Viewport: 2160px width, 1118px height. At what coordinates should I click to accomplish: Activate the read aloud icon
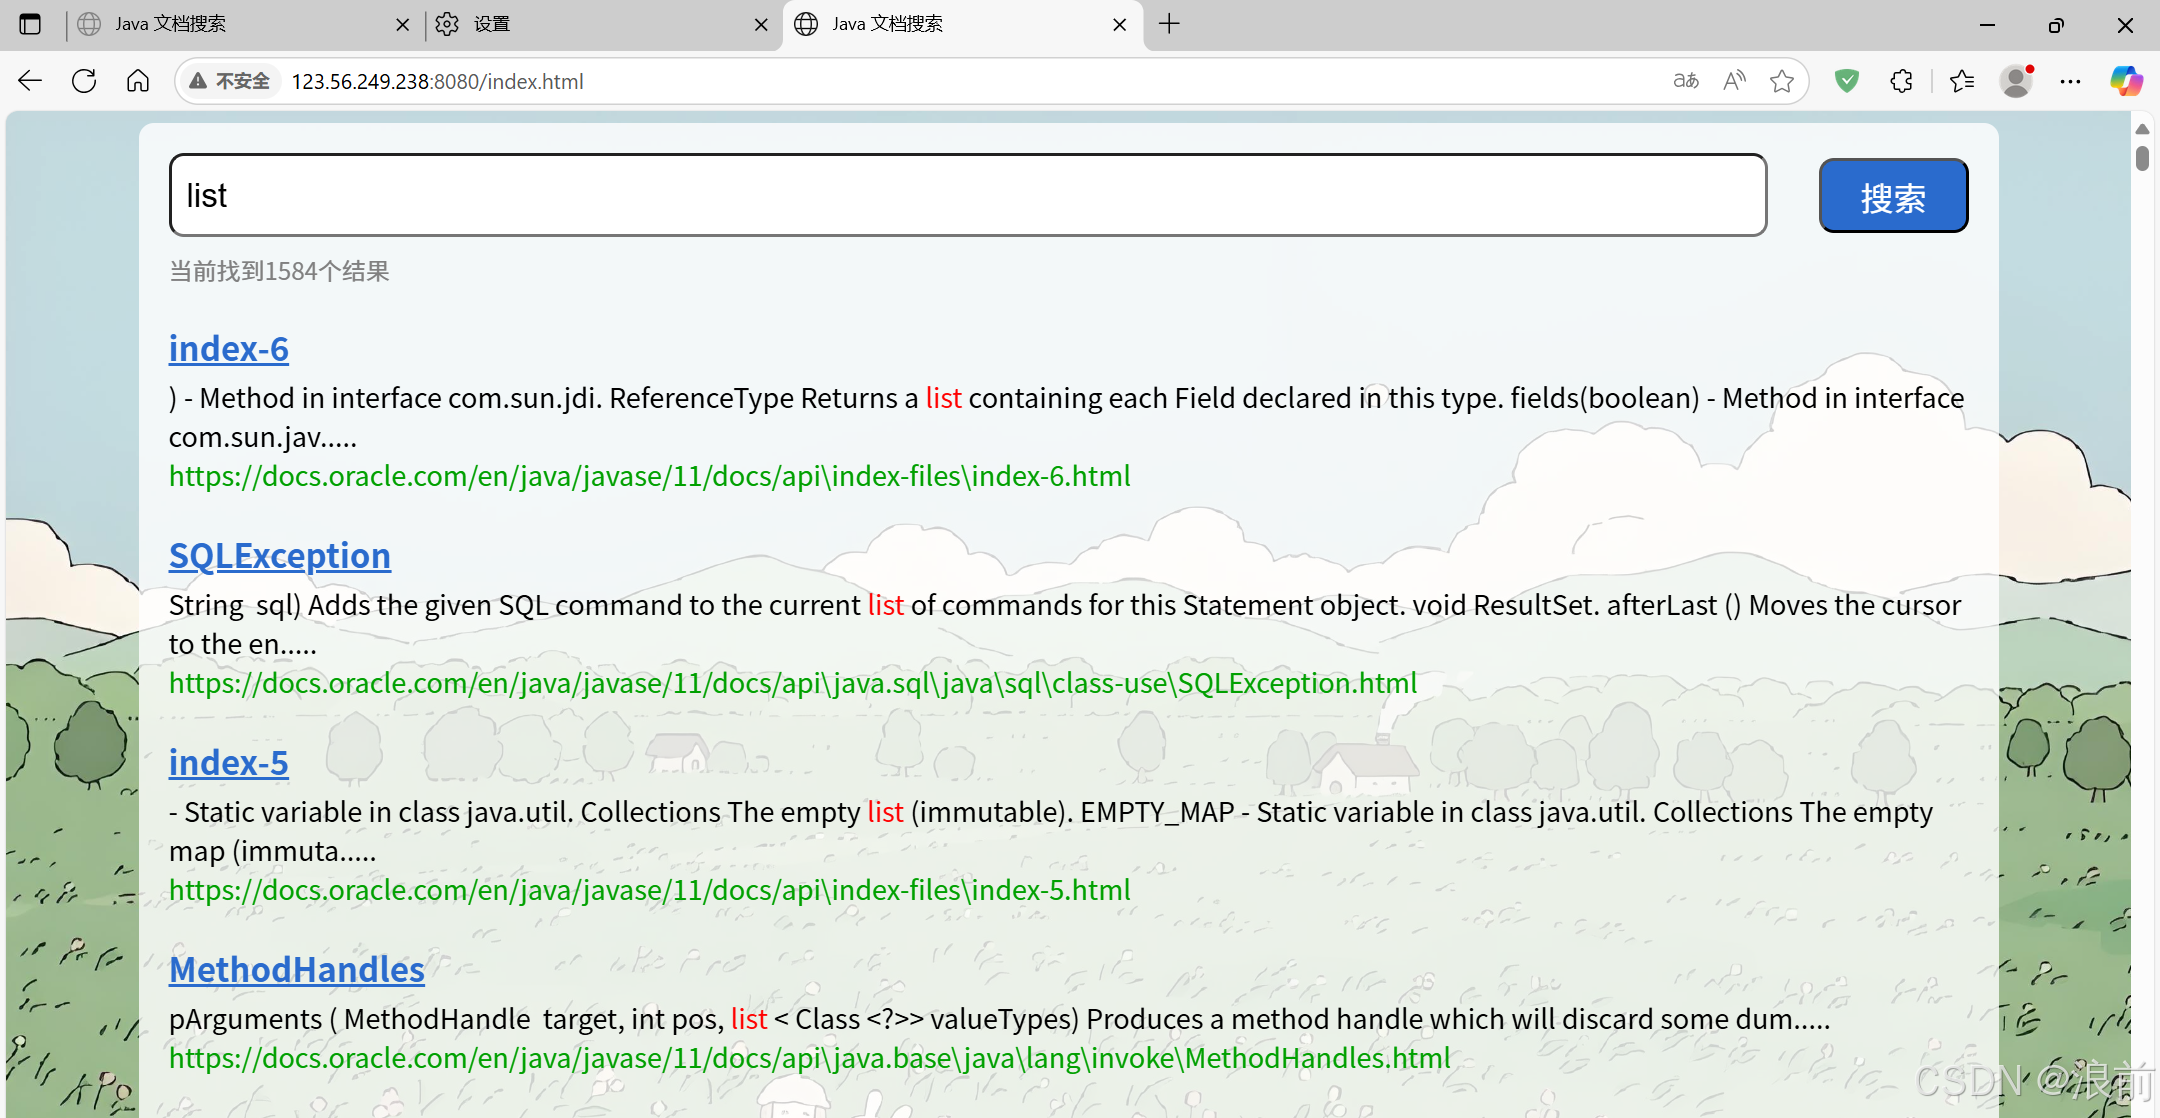tap(1734, 81)
